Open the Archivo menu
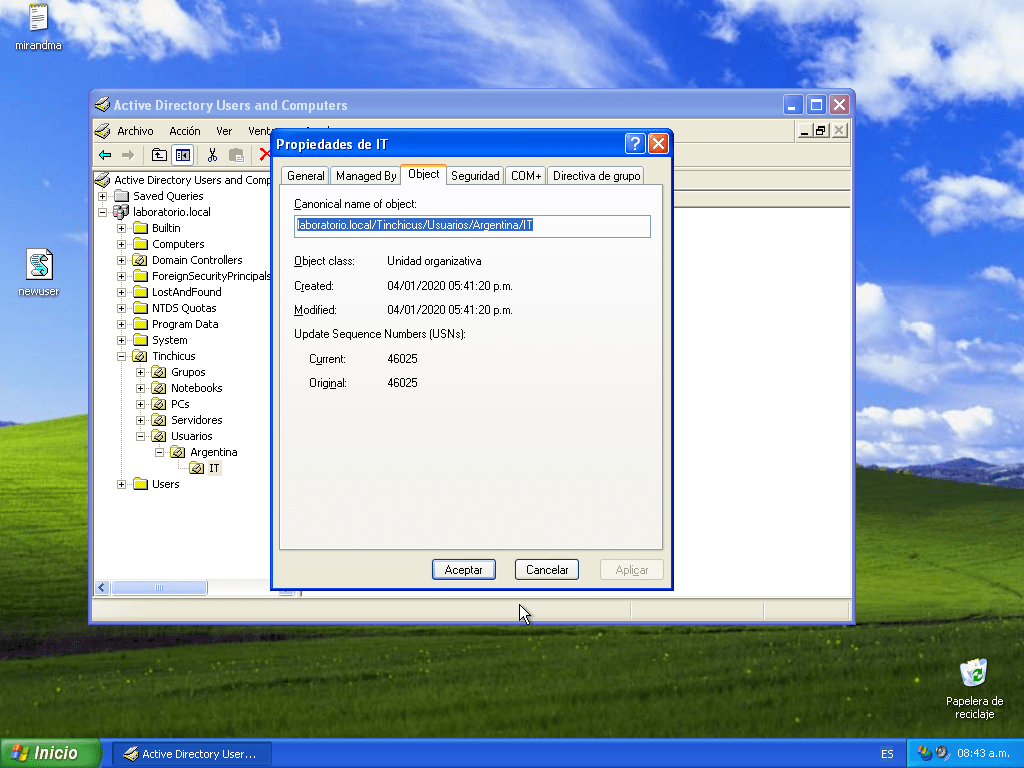1024x768 pixels. point(135,131)
